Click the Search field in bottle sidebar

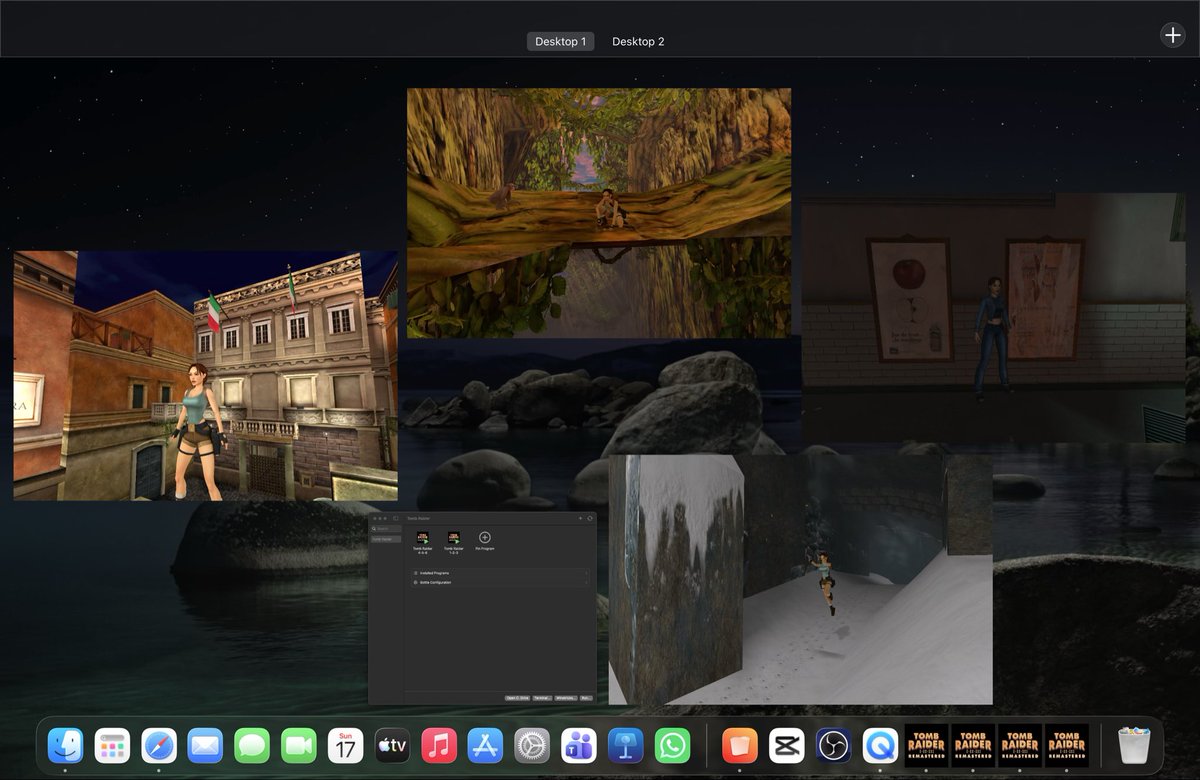pos(386,529)
